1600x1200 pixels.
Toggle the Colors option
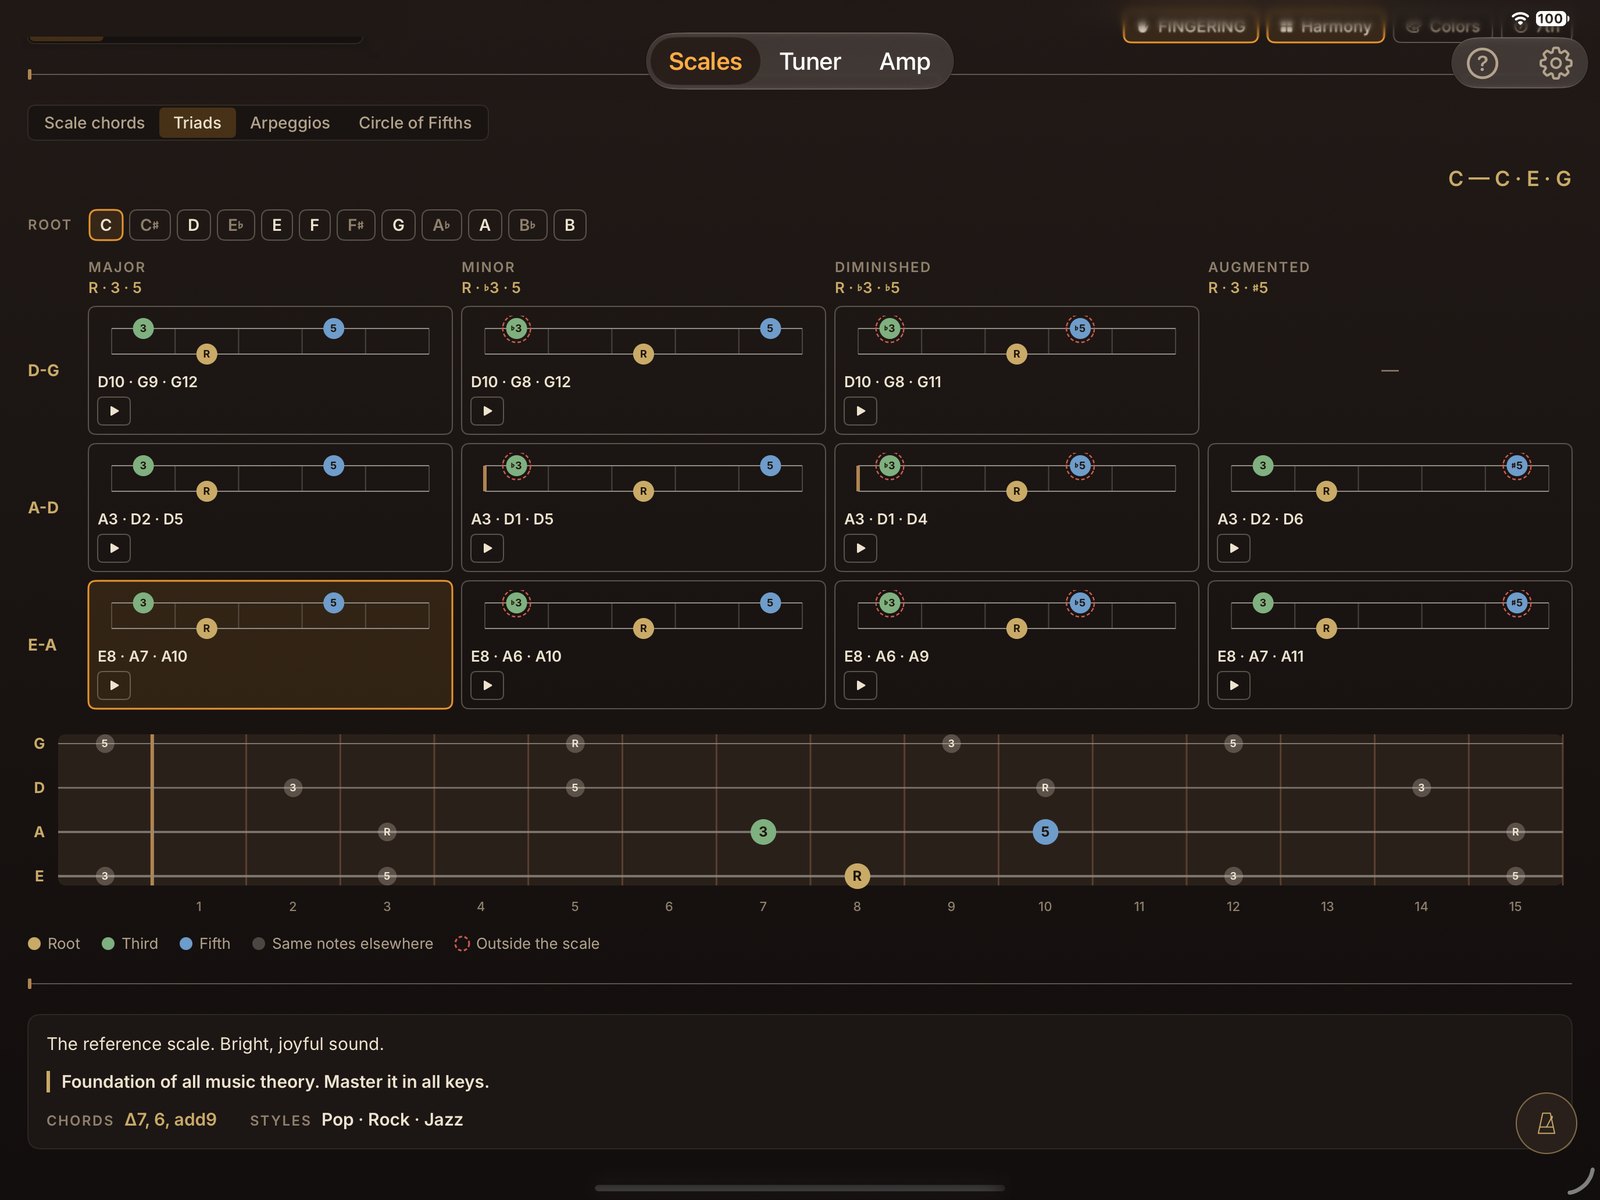point(1442,27)
